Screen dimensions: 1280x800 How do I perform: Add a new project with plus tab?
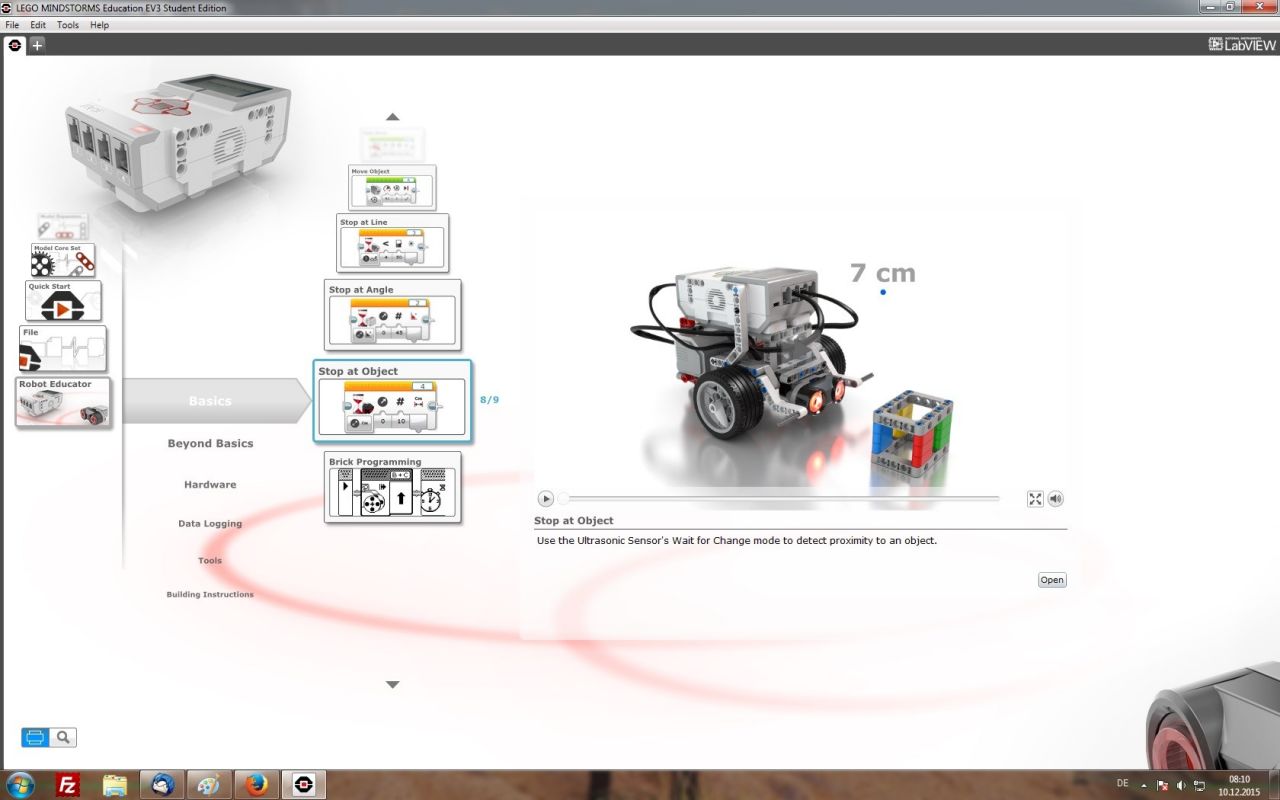tap(37, 45)
